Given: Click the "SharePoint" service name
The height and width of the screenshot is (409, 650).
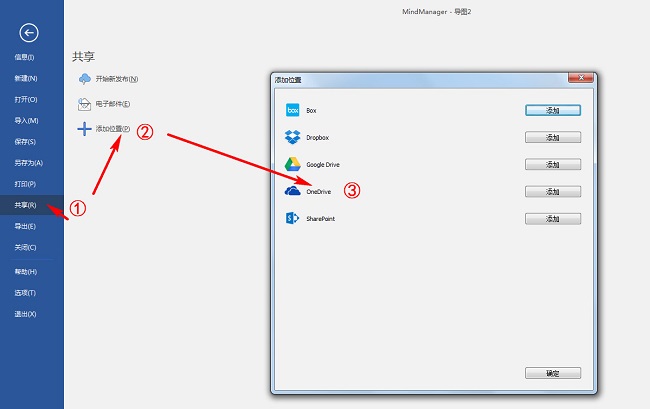Looking at the screenshot, I should [x=320, y=218].
